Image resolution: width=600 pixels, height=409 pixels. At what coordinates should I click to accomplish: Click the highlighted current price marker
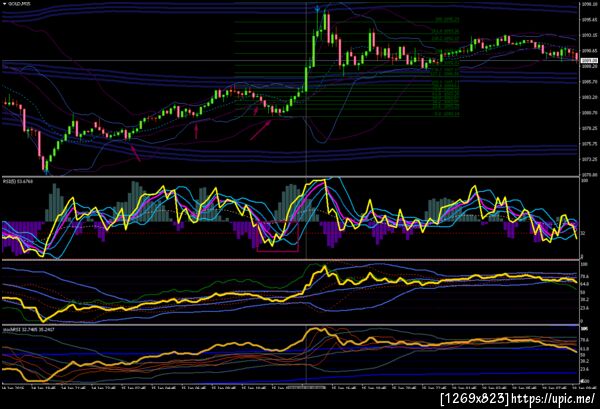point(590,60)
